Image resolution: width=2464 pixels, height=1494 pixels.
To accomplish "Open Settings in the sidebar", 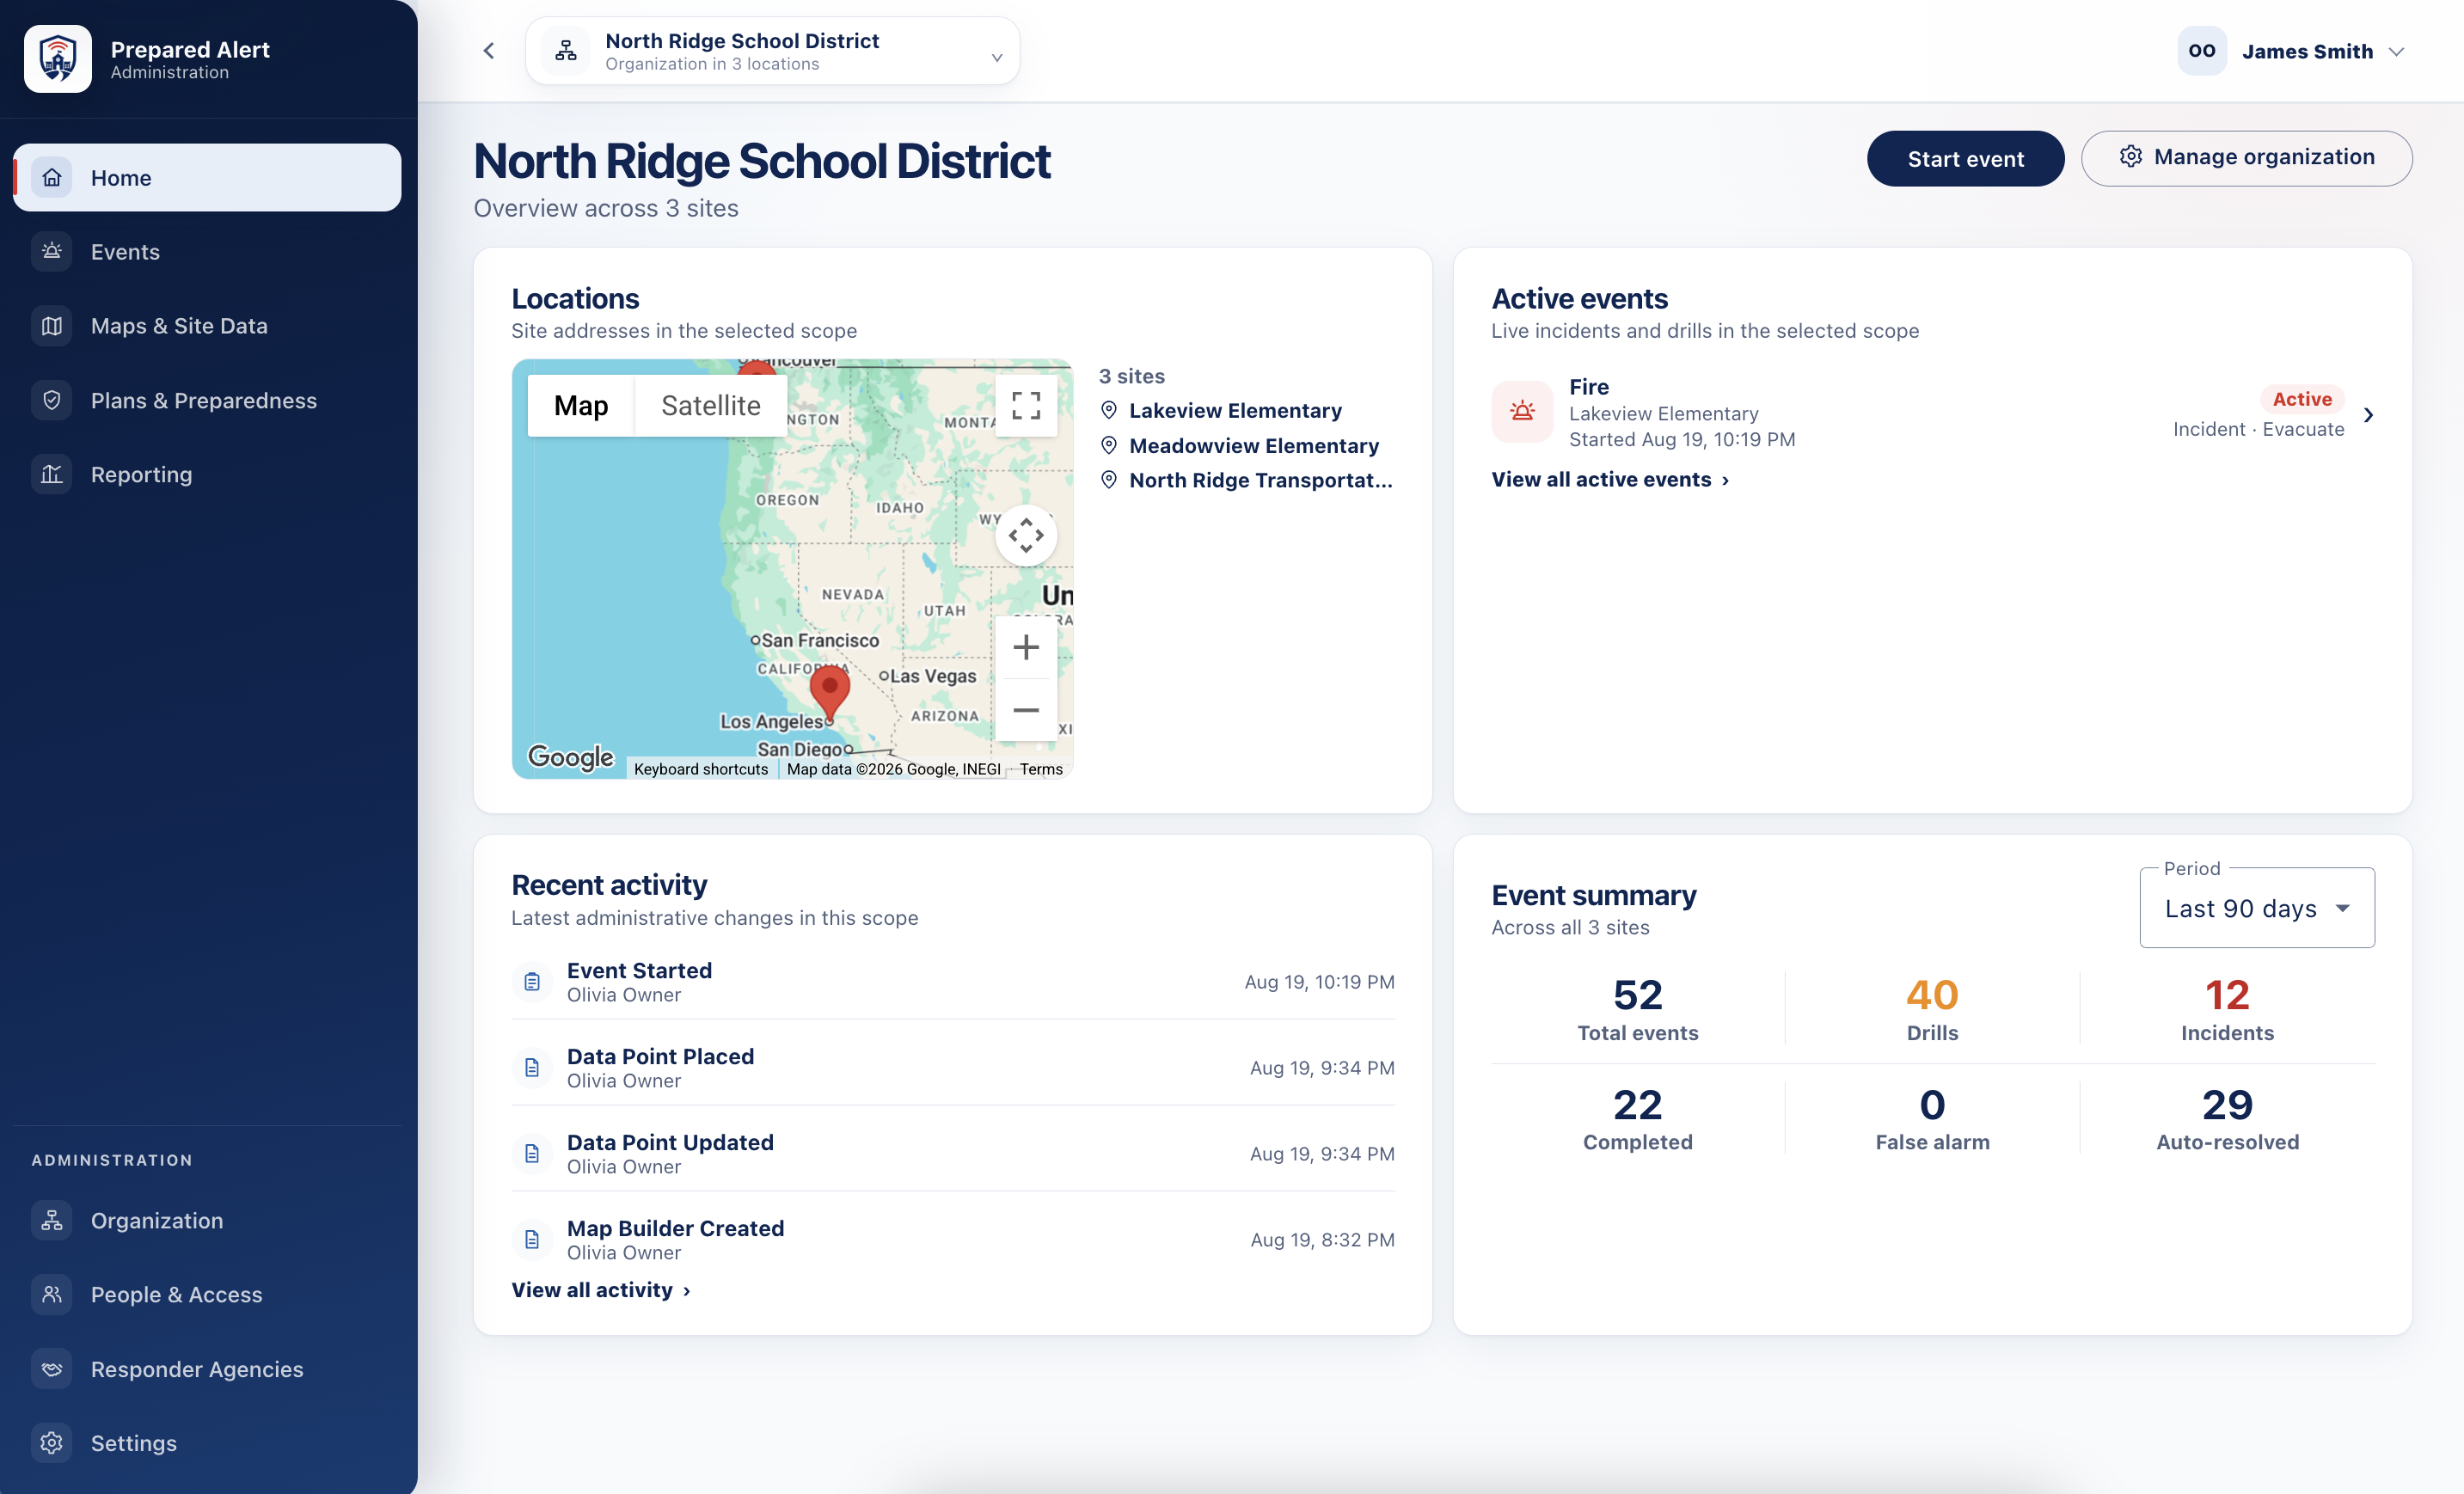I will (207, 1443).
